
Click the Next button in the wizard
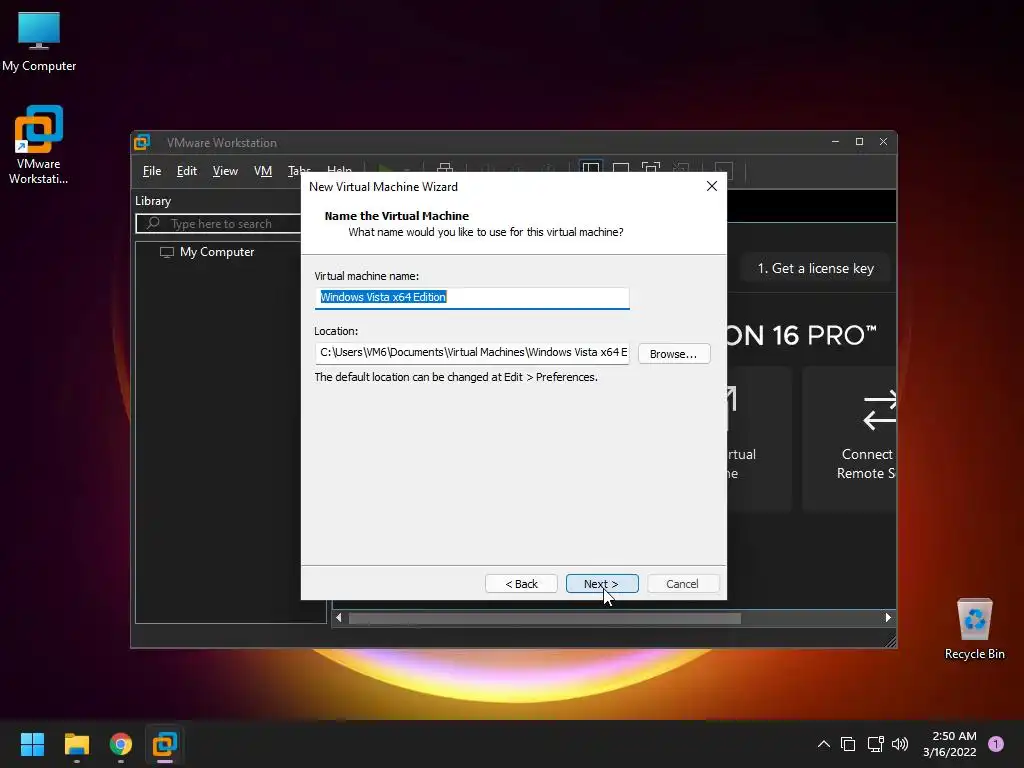[601, 583]
